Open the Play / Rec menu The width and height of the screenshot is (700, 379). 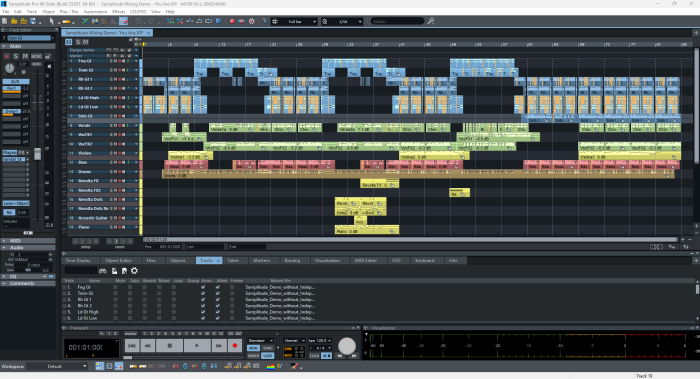69,12
